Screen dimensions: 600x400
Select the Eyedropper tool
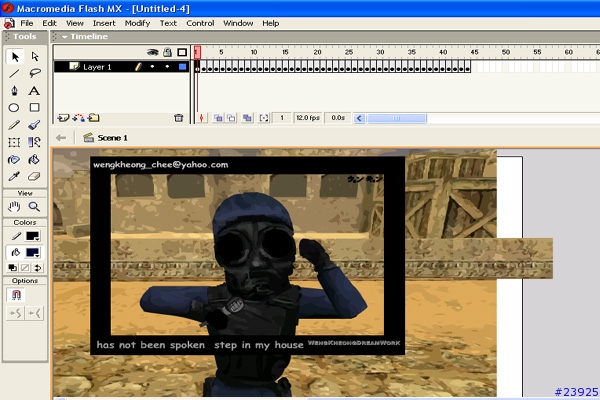[14, 176]
